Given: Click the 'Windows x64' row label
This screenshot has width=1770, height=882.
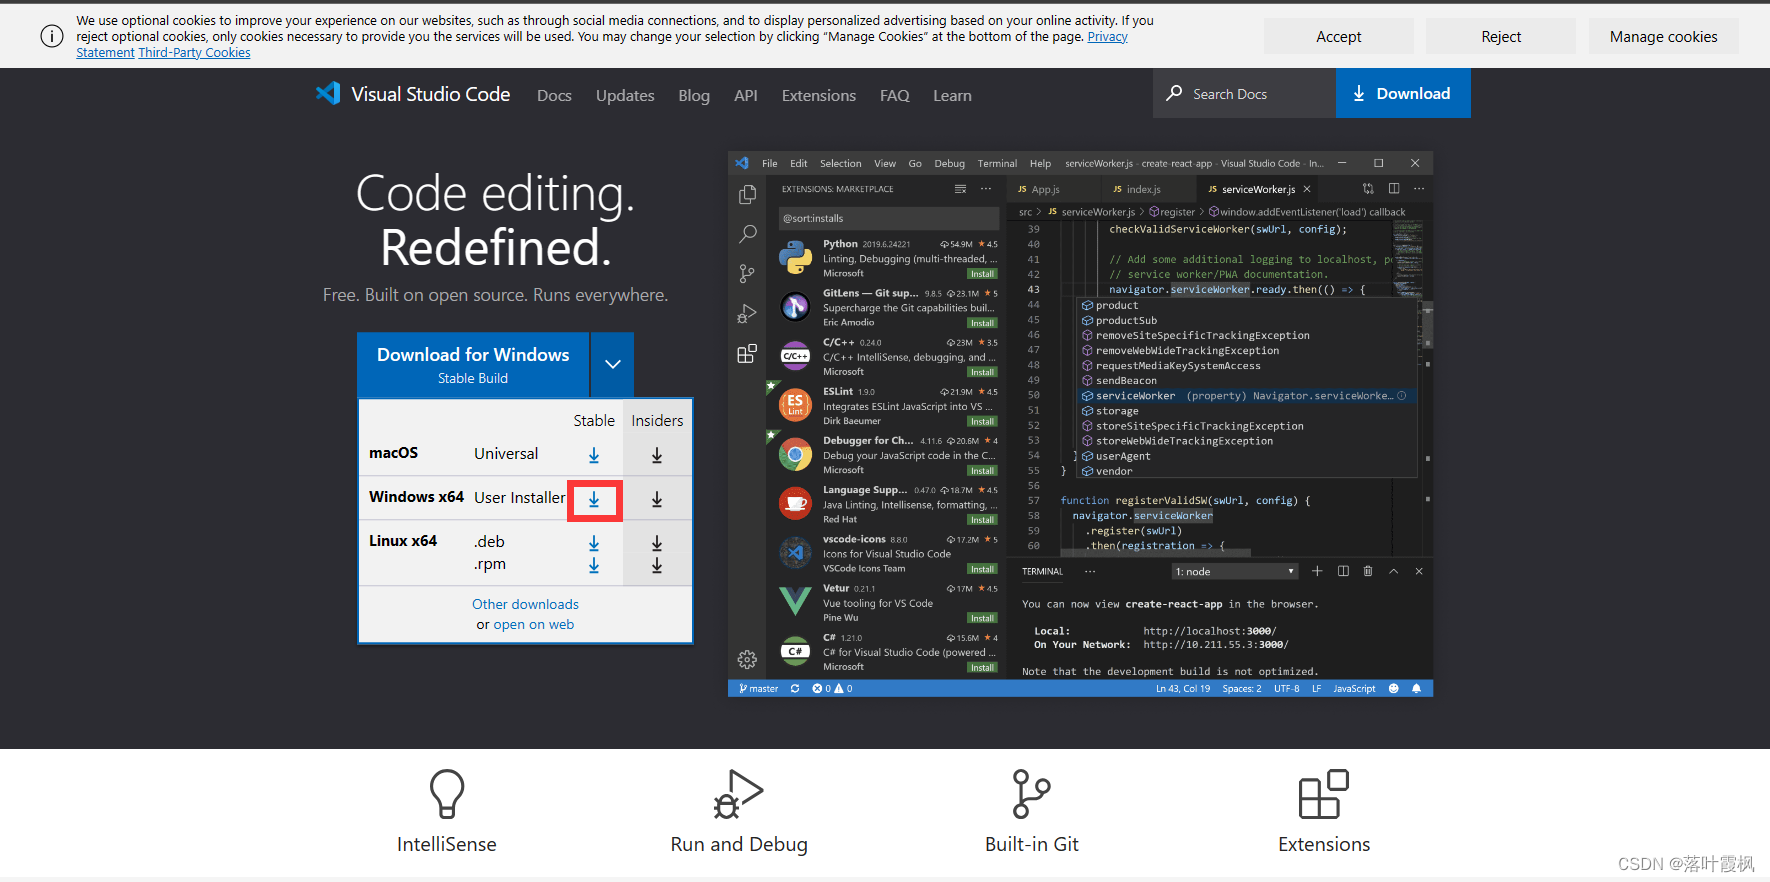Looking at the screenshot, I should point(416,497).
